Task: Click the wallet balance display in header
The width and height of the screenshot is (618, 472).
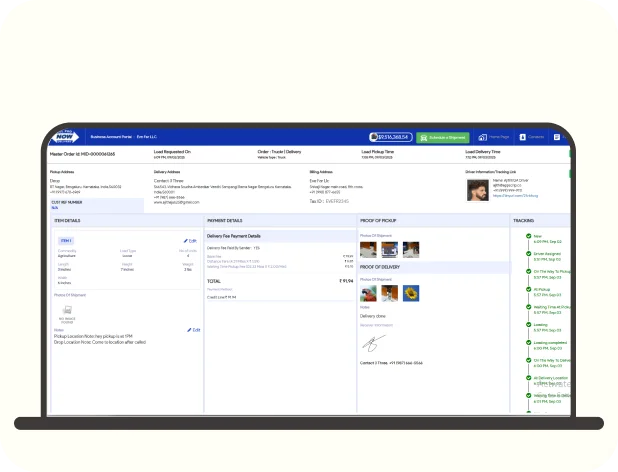Action: pyautogui.click(x=389, y=137)
